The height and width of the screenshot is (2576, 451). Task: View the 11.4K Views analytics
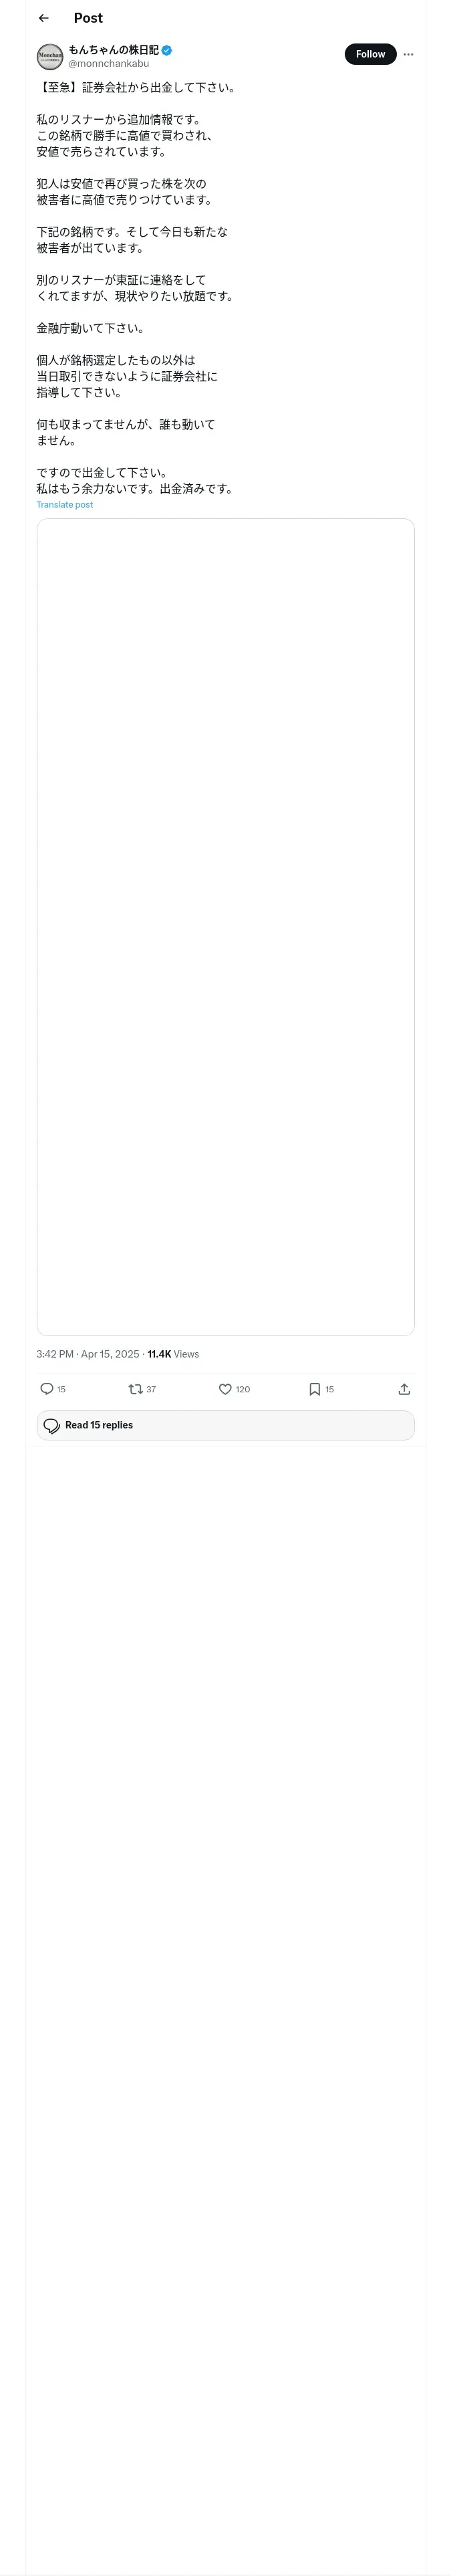click(x=173, y=1354)
